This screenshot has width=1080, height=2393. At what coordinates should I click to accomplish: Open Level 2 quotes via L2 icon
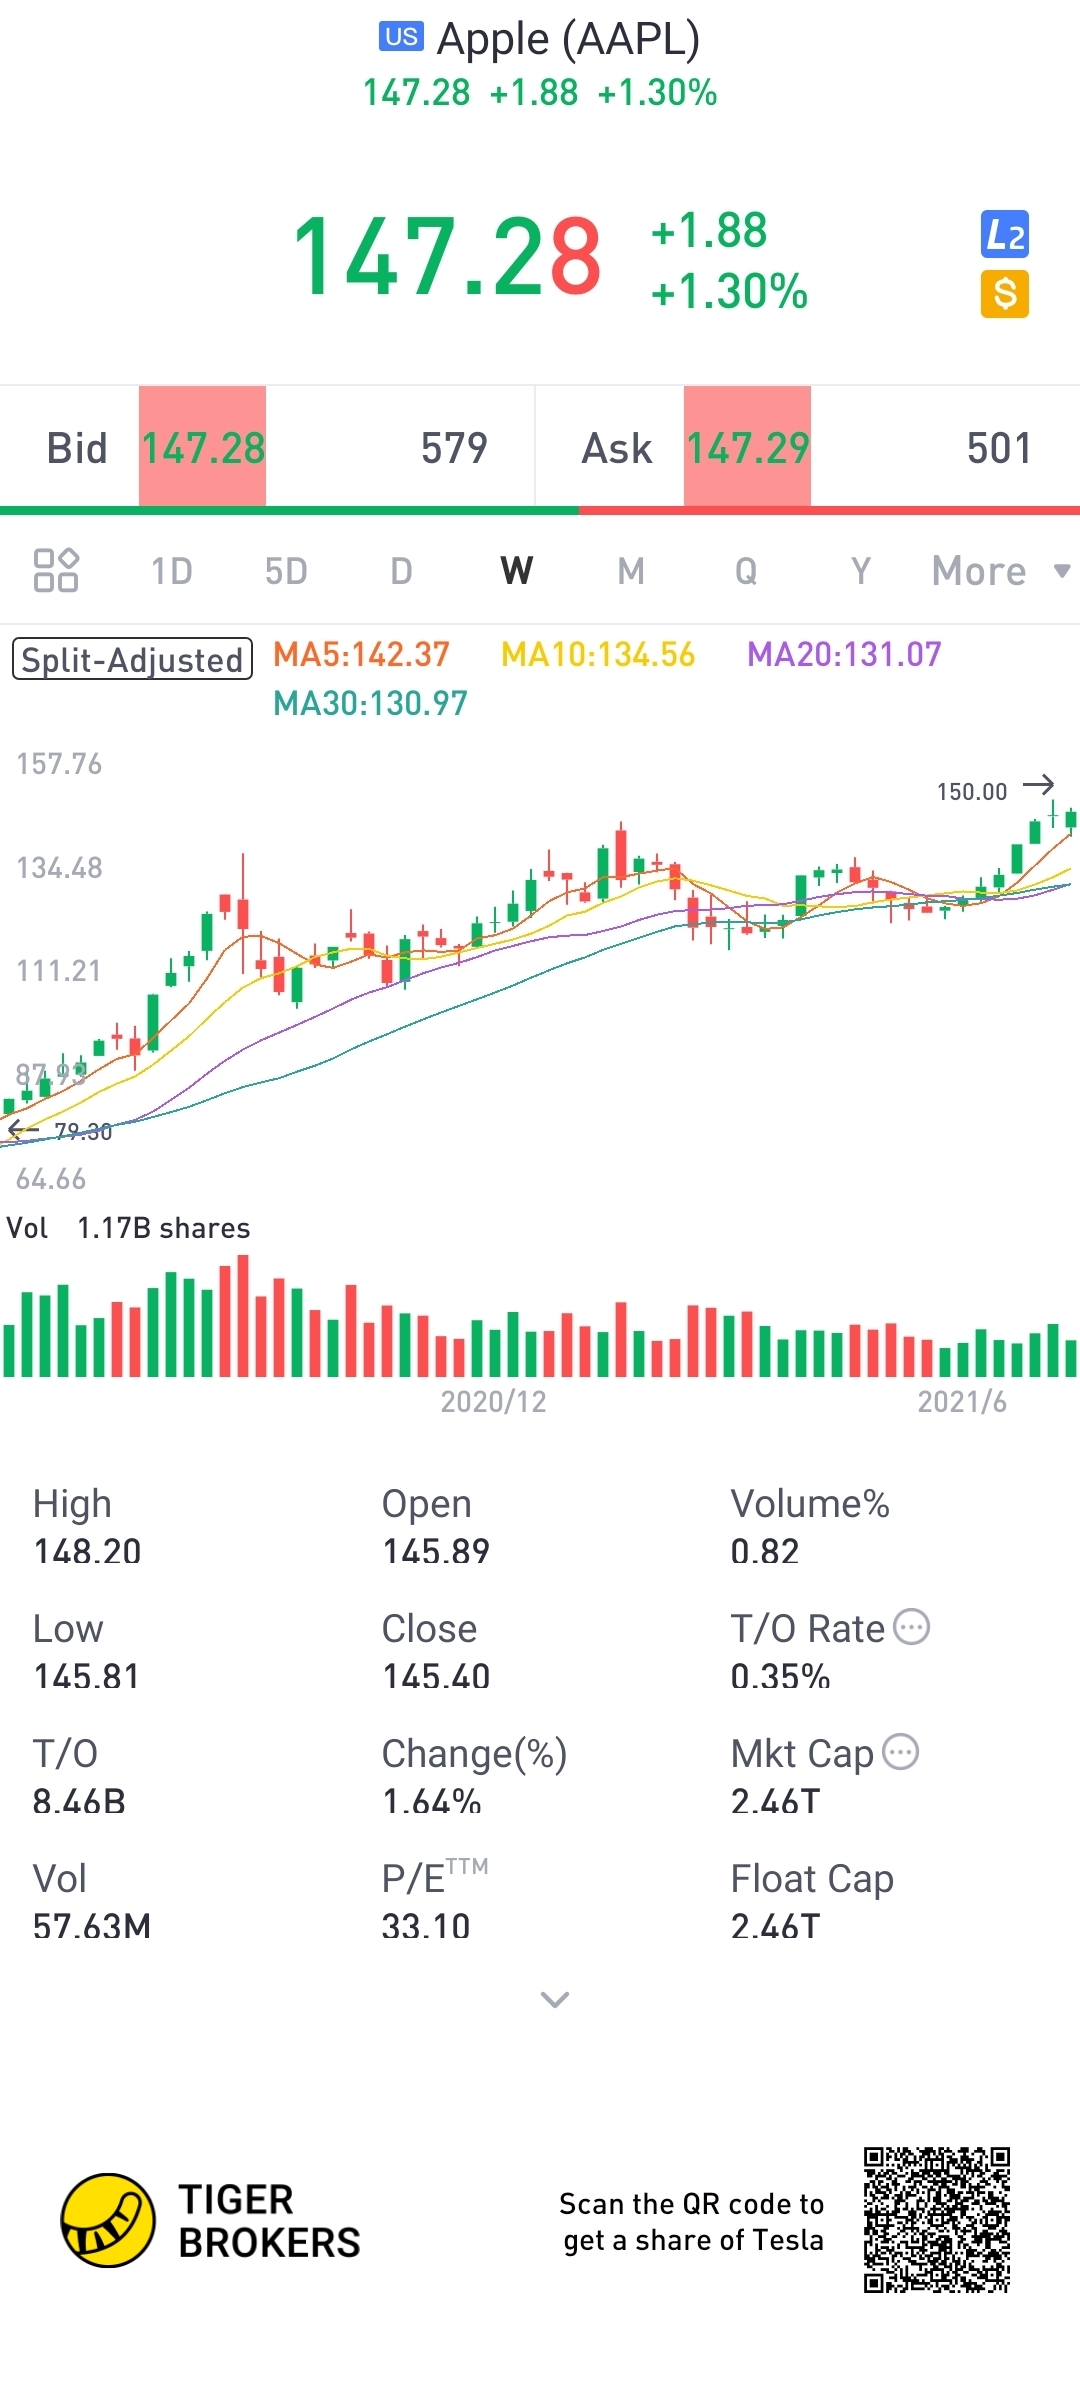tap(1004, 235)
